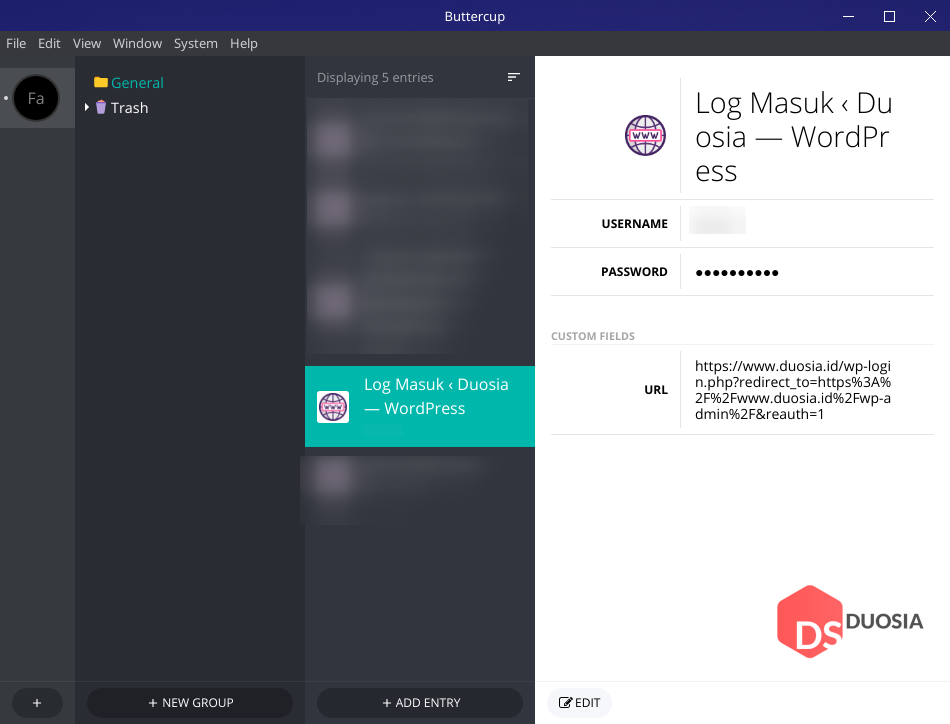Click the Add Entry button
Viewport: 950px width, 724px height.
click(420, 703)
